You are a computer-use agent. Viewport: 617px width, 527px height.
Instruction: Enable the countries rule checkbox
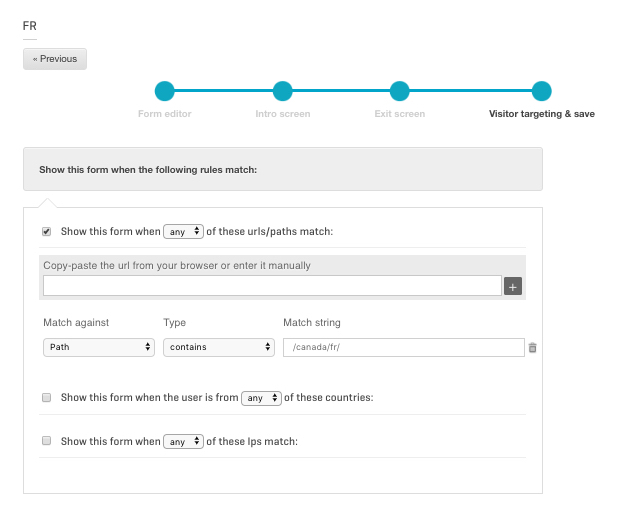46,398
